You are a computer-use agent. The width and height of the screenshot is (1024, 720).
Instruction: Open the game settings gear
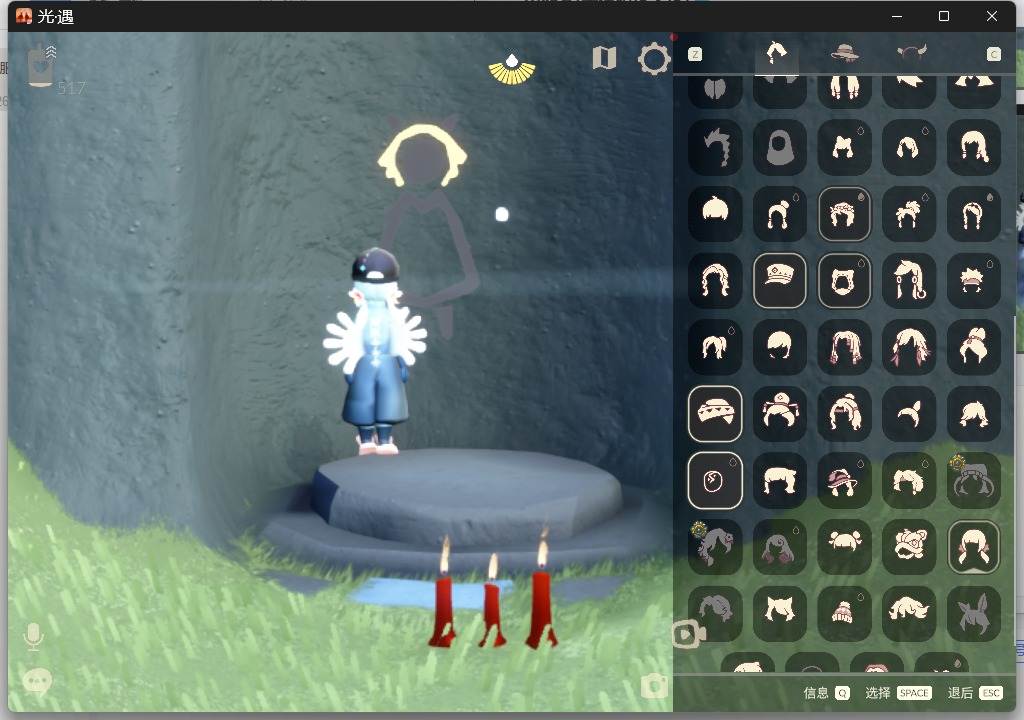click(x=654, y=59)
